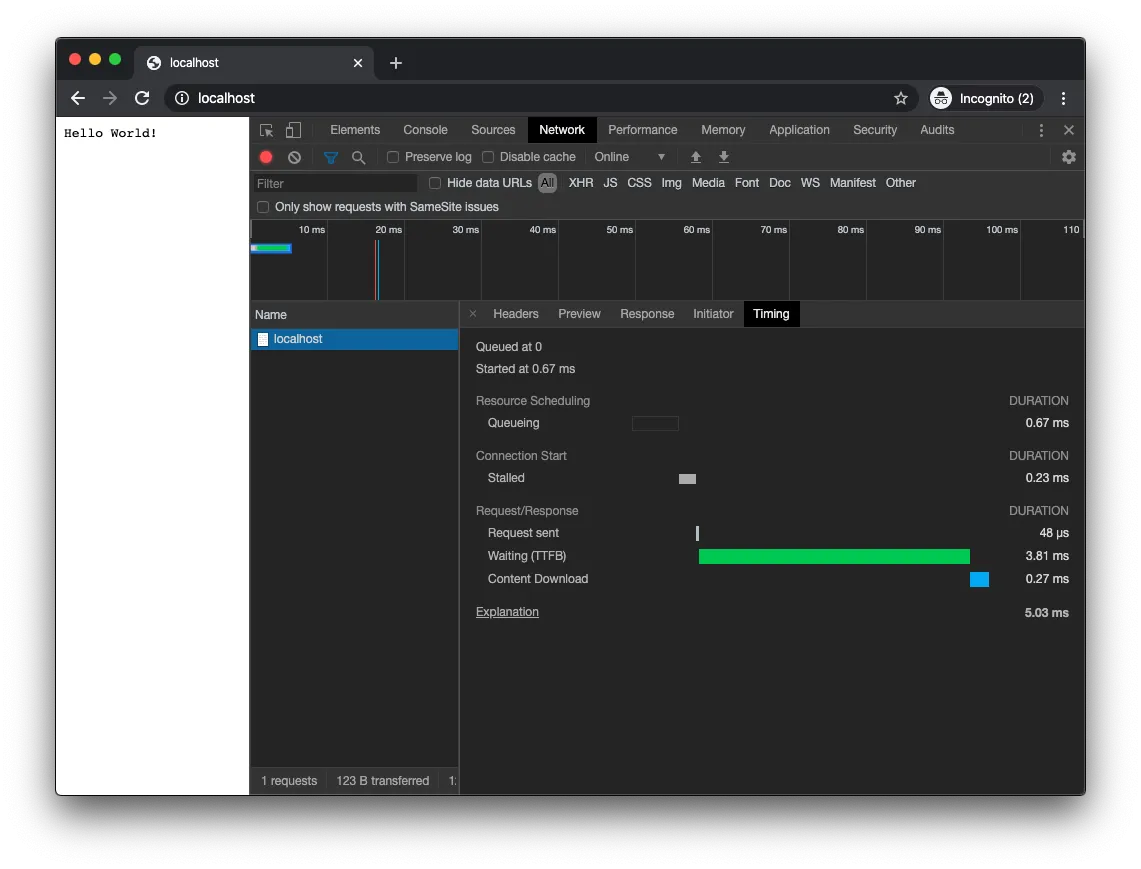Open the Performance panel
Viewport: 1141px width, 869px height.
643,130
